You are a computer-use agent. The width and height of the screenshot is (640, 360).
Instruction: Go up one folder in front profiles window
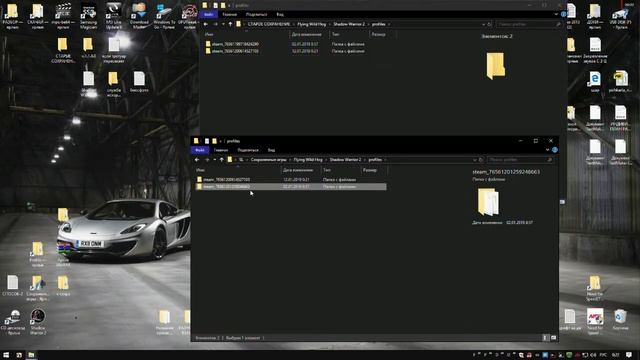click(222, 160)
